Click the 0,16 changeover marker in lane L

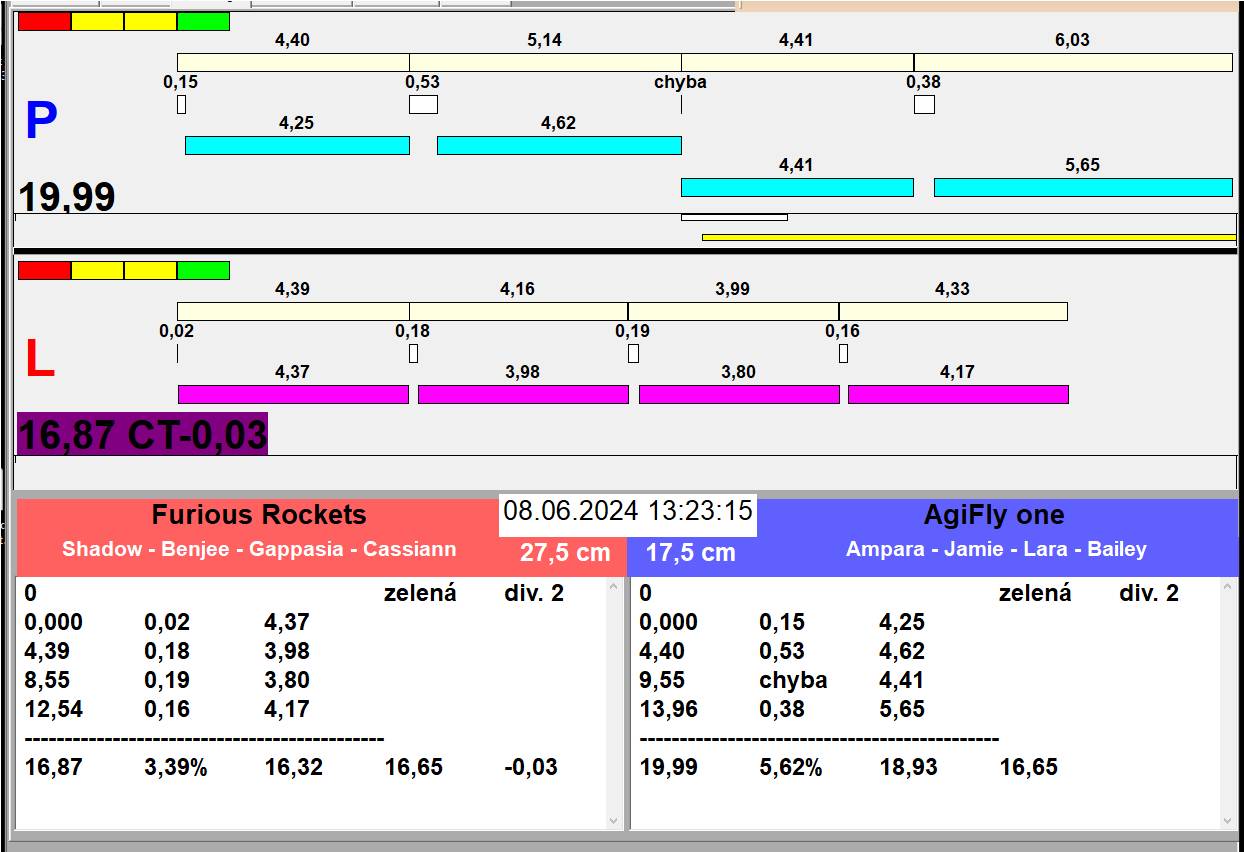click(843, 353)
